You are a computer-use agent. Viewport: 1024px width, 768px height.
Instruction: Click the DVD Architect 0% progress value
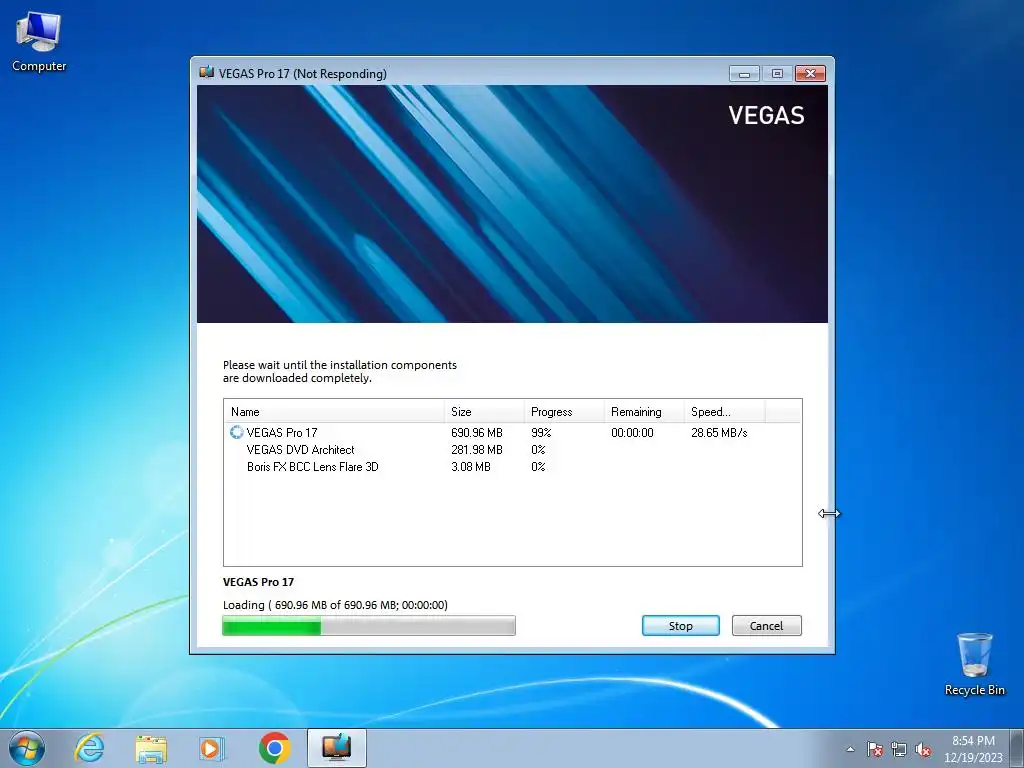(x=538, y=449)
